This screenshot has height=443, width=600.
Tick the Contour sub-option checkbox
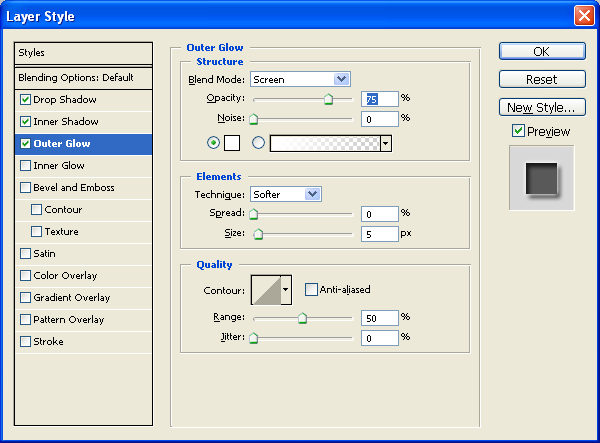pos(36,210)
